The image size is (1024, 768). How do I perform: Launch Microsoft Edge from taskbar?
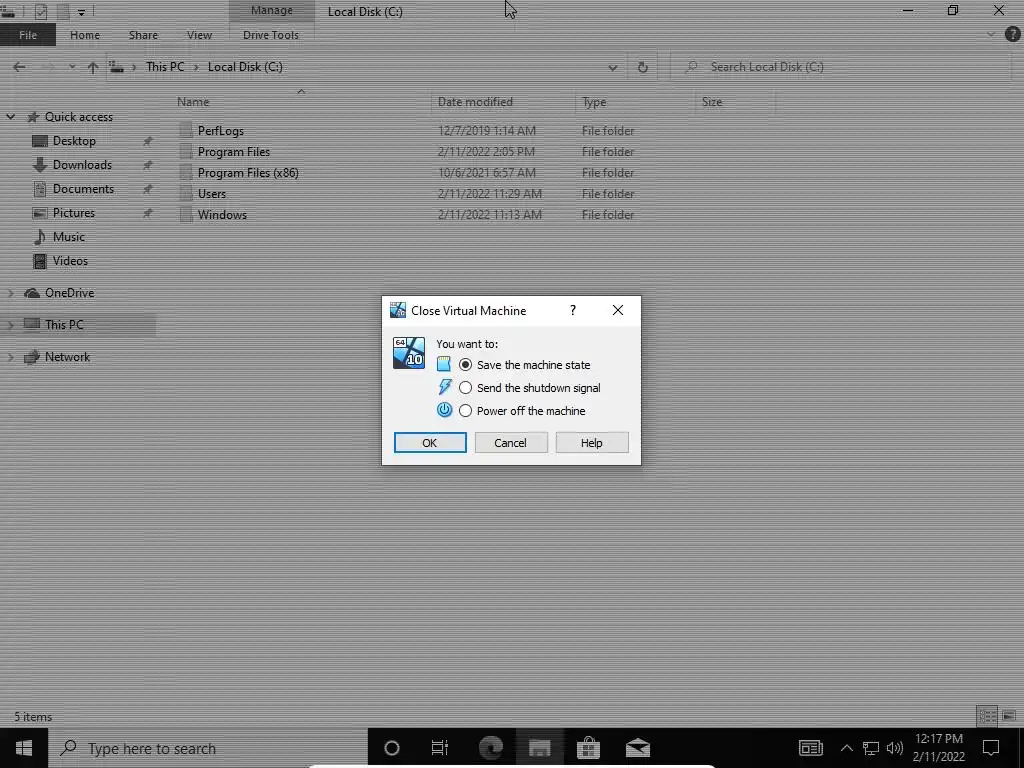coord(490,748)
